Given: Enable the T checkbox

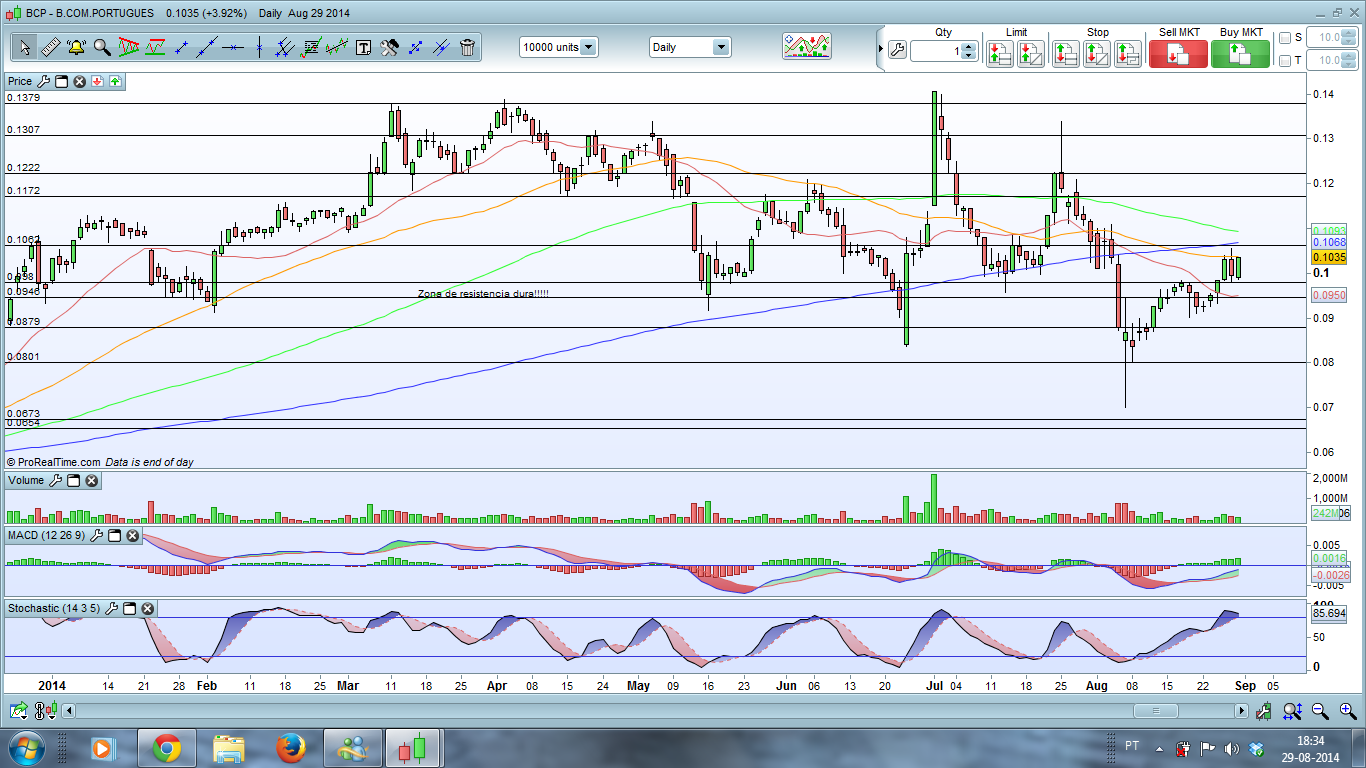Looking at the screenshot, I should pyautogui.click(x=1285, y=61).
